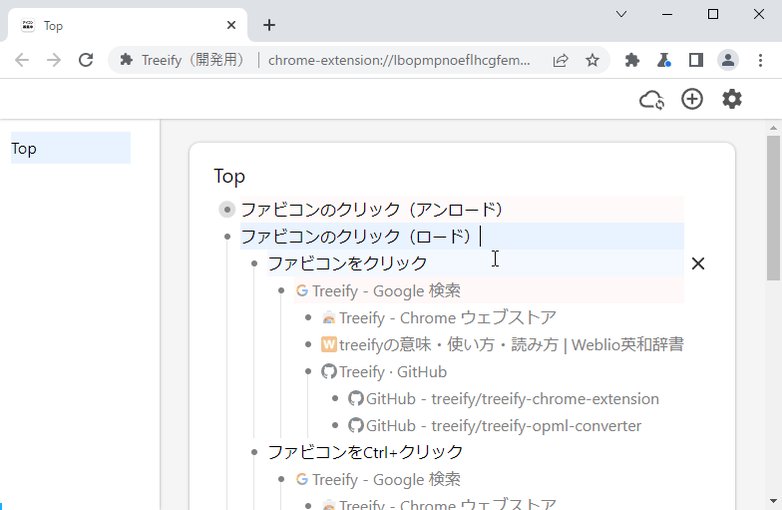Click the circled plus add icon
The height and width of the screenshot is (510, 782).
point(692,99)
